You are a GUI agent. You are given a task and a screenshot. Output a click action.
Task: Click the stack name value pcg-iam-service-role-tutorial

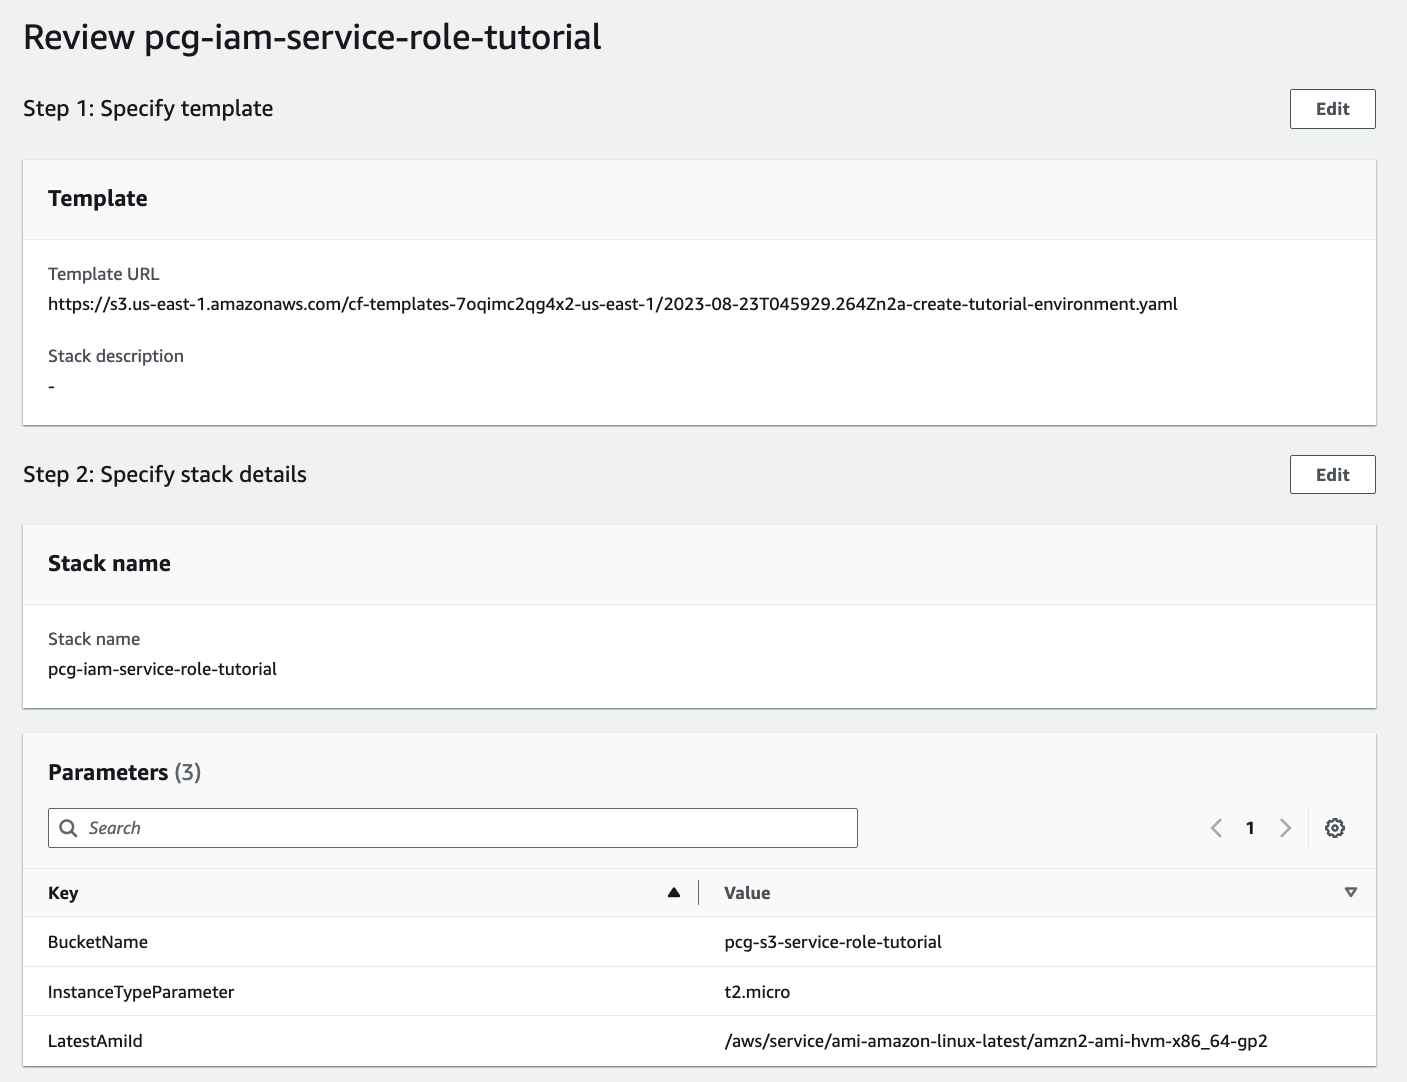(x=162, y=669)
